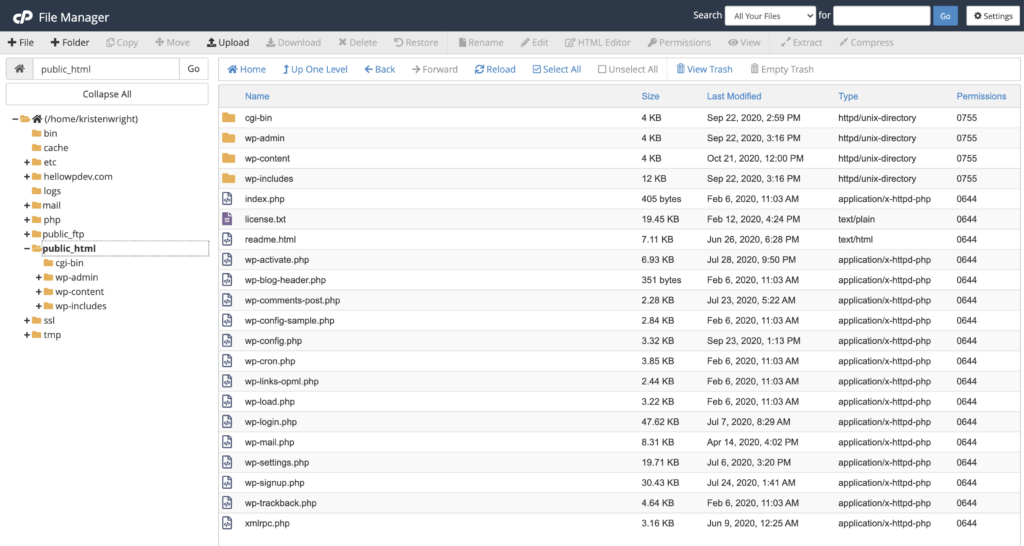This screenshot has width=1024, height=546.
Task: Click the Edit toolbar button
Action: [534, 42]
